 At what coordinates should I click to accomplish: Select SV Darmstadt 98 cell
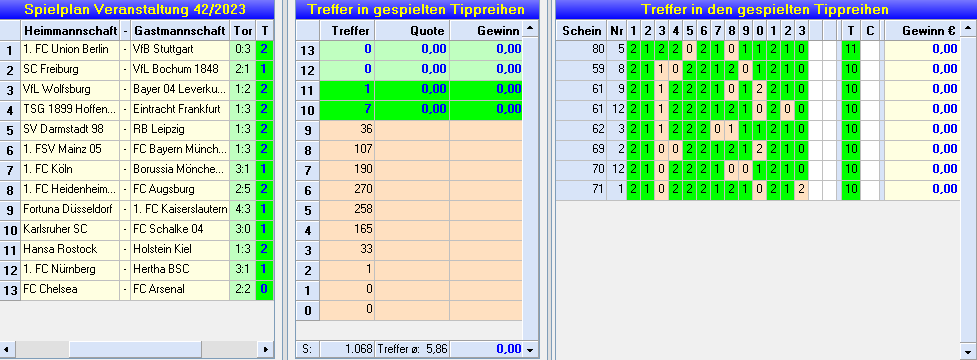[70, 130]
